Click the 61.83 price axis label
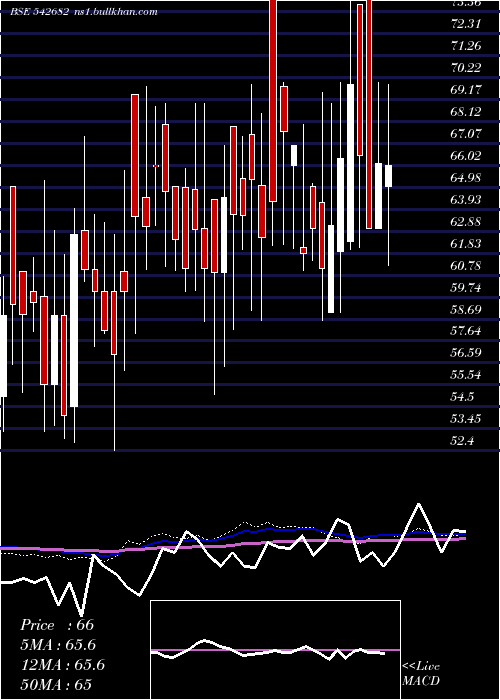The height and width of the screenshot is (700, 500). tap(467, 244)
